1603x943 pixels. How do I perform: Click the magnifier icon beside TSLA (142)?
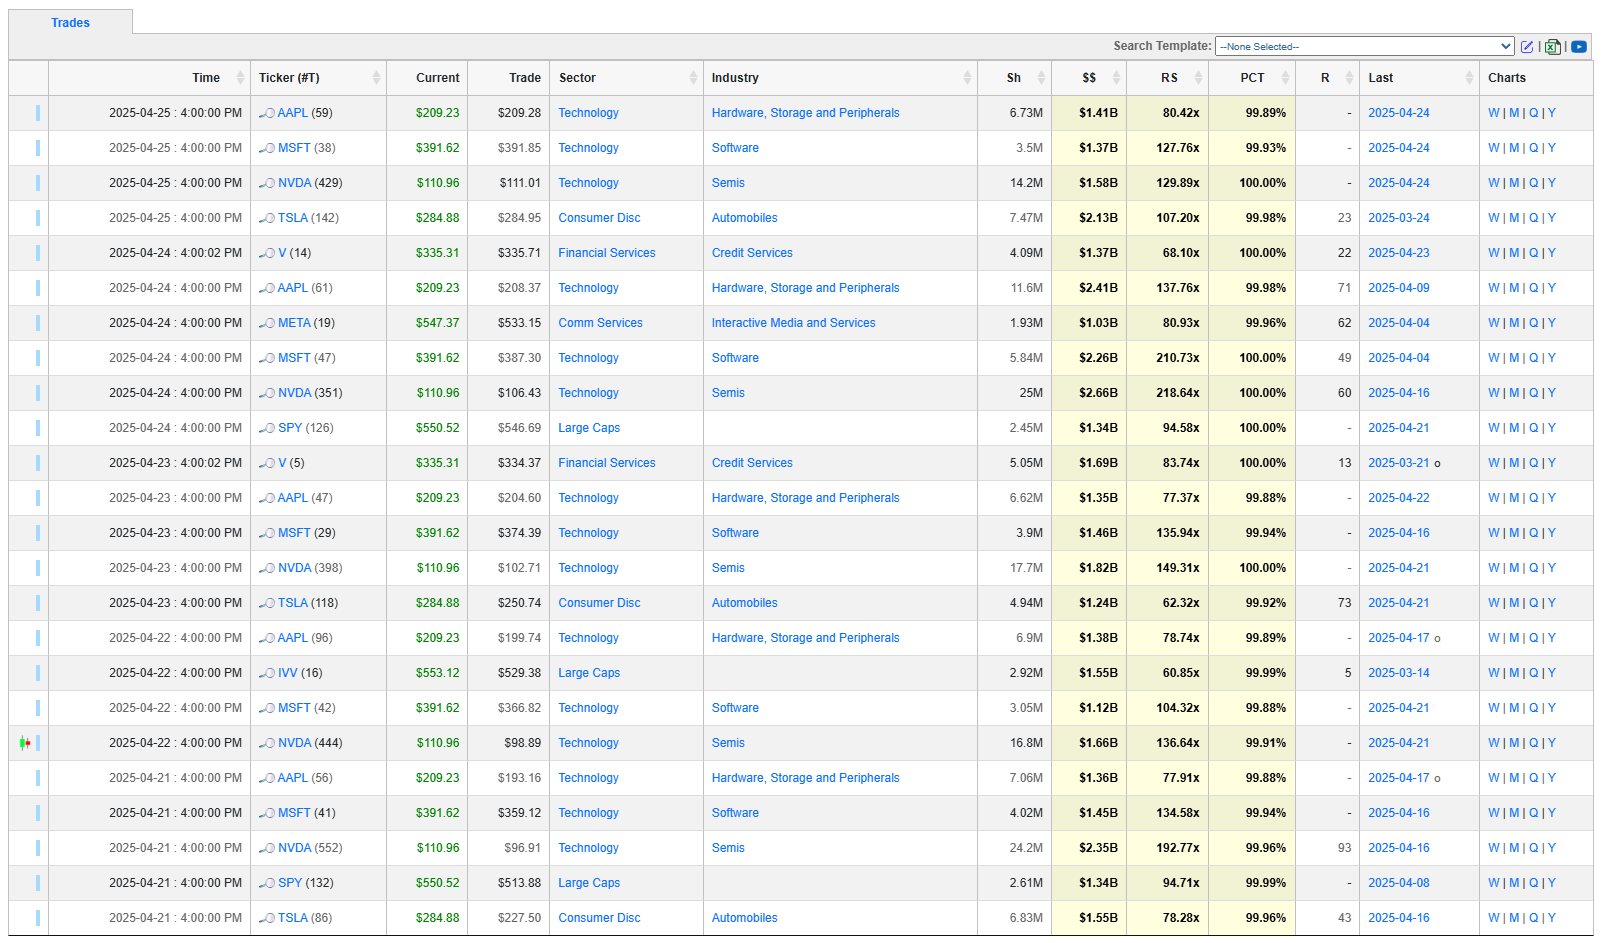(266, 218)
